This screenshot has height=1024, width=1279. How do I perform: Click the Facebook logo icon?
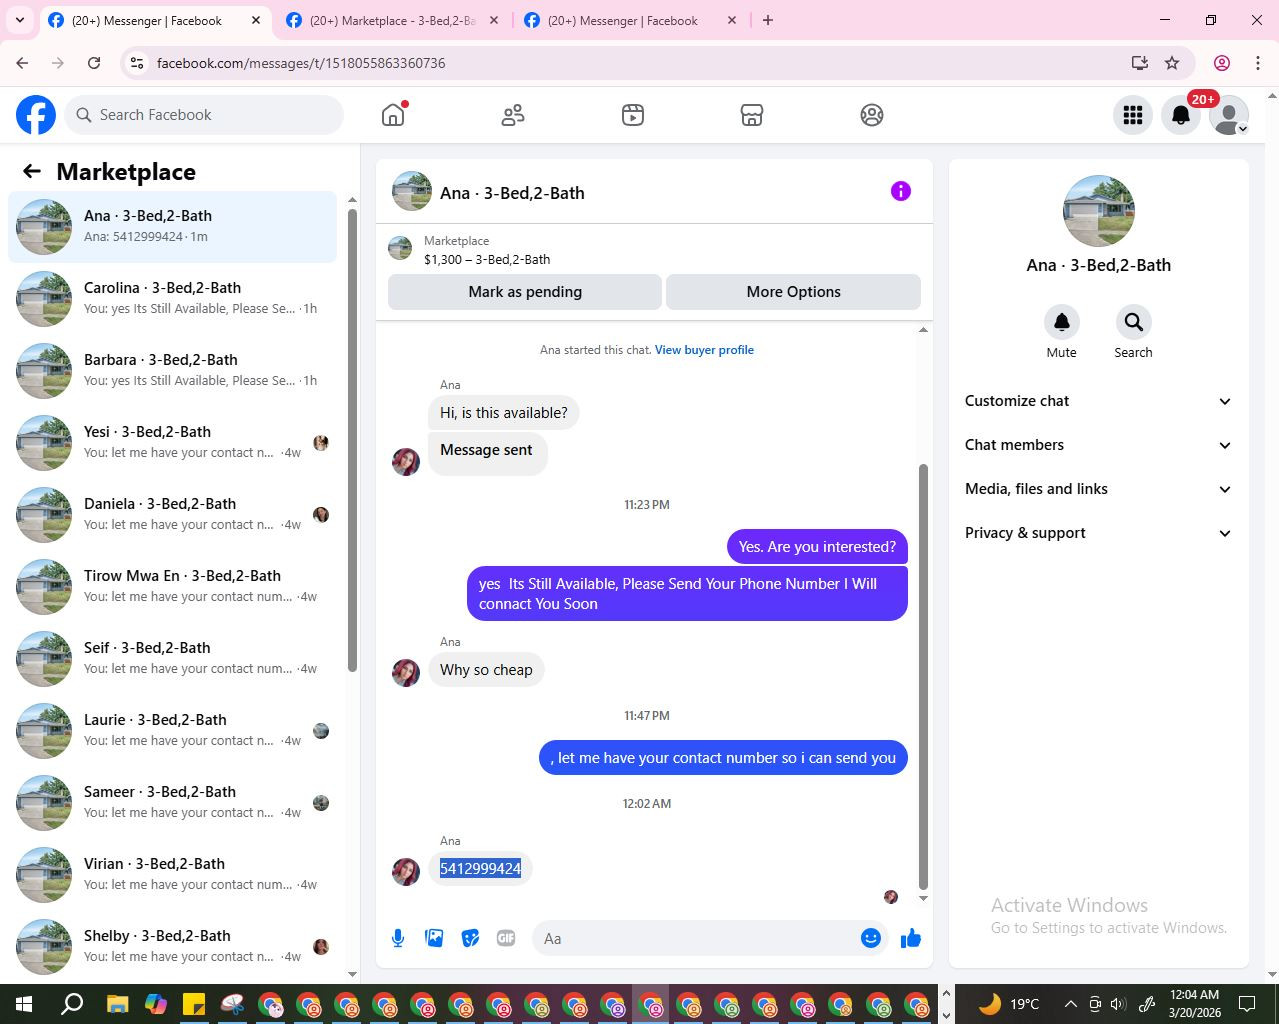pyautogui.click(x=36, y=115)
